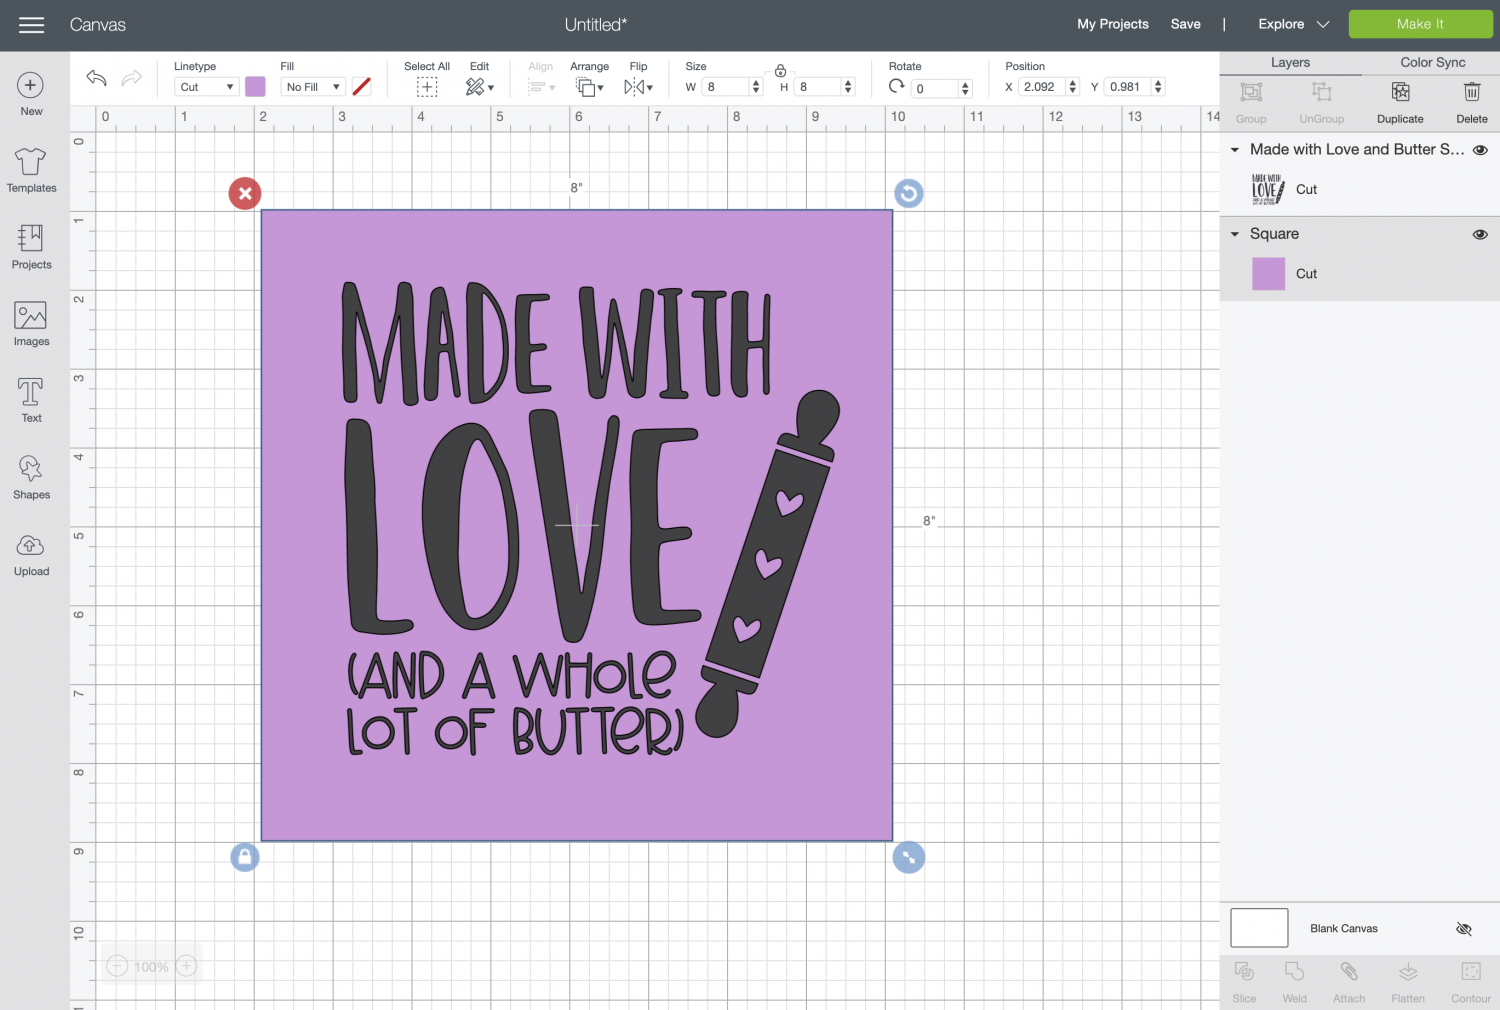Click the Rotate stepper arrows
Screen dimensions: 1500x1010
(965, 89)
